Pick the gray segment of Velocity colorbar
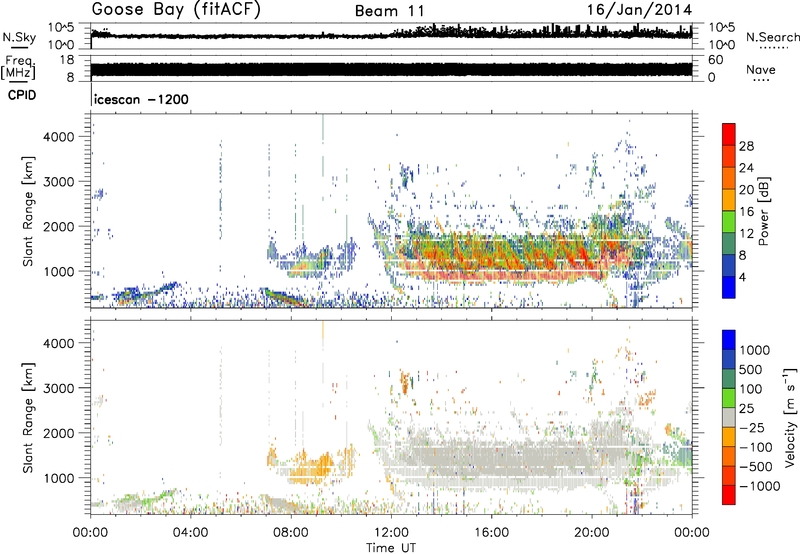 pos(729,417)
